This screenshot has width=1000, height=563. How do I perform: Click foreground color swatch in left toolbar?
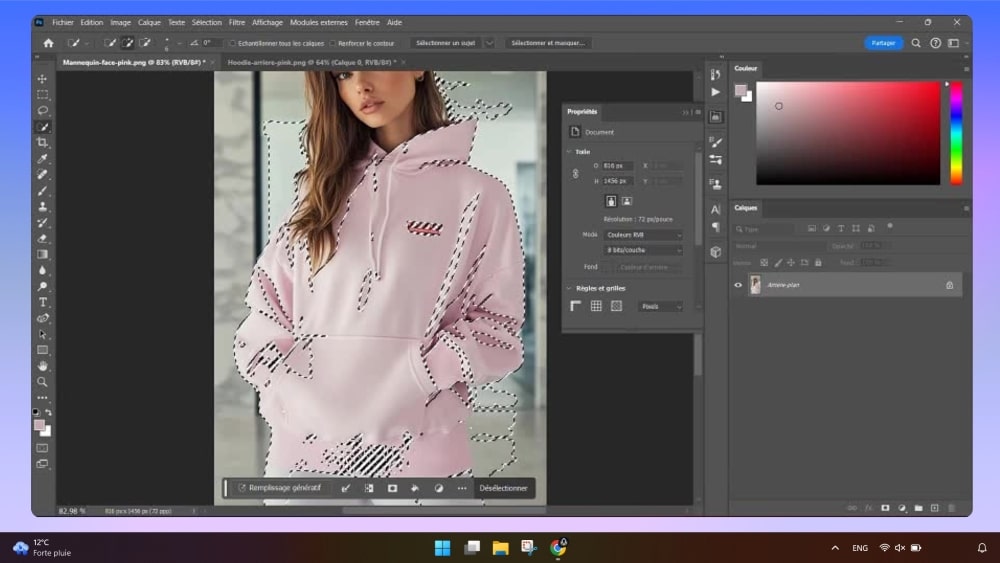[x=40, y=426]
